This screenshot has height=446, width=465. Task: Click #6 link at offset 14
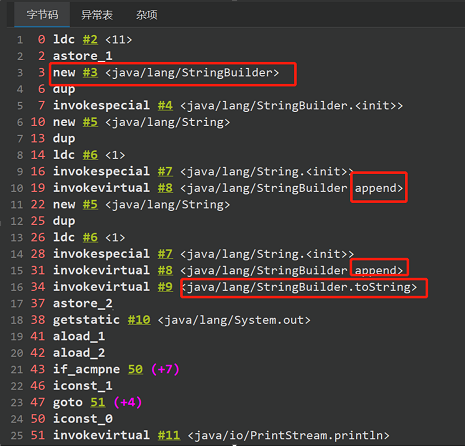click(x=90, y=155)
